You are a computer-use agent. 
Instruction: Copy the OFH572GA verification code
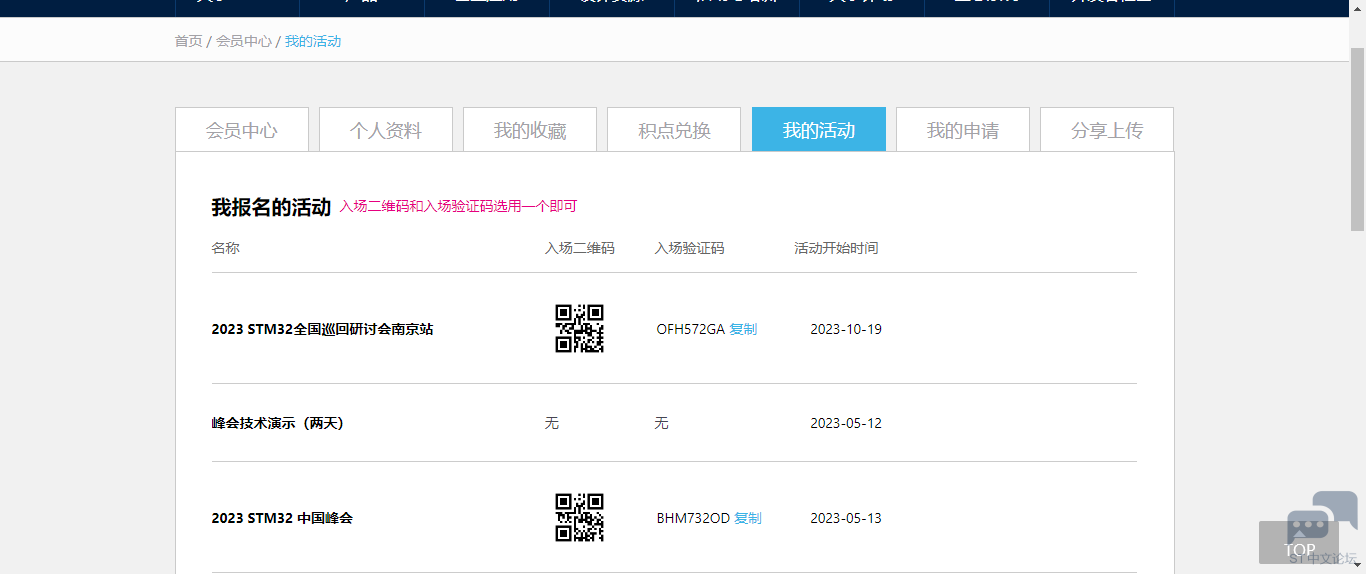click(743, 329)
